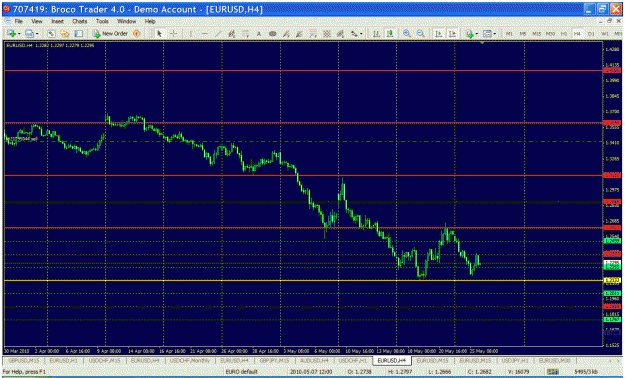625x378 pixels.
Task: Expand the Templates dropdown arrow
Action: click(x=495, y=34)
